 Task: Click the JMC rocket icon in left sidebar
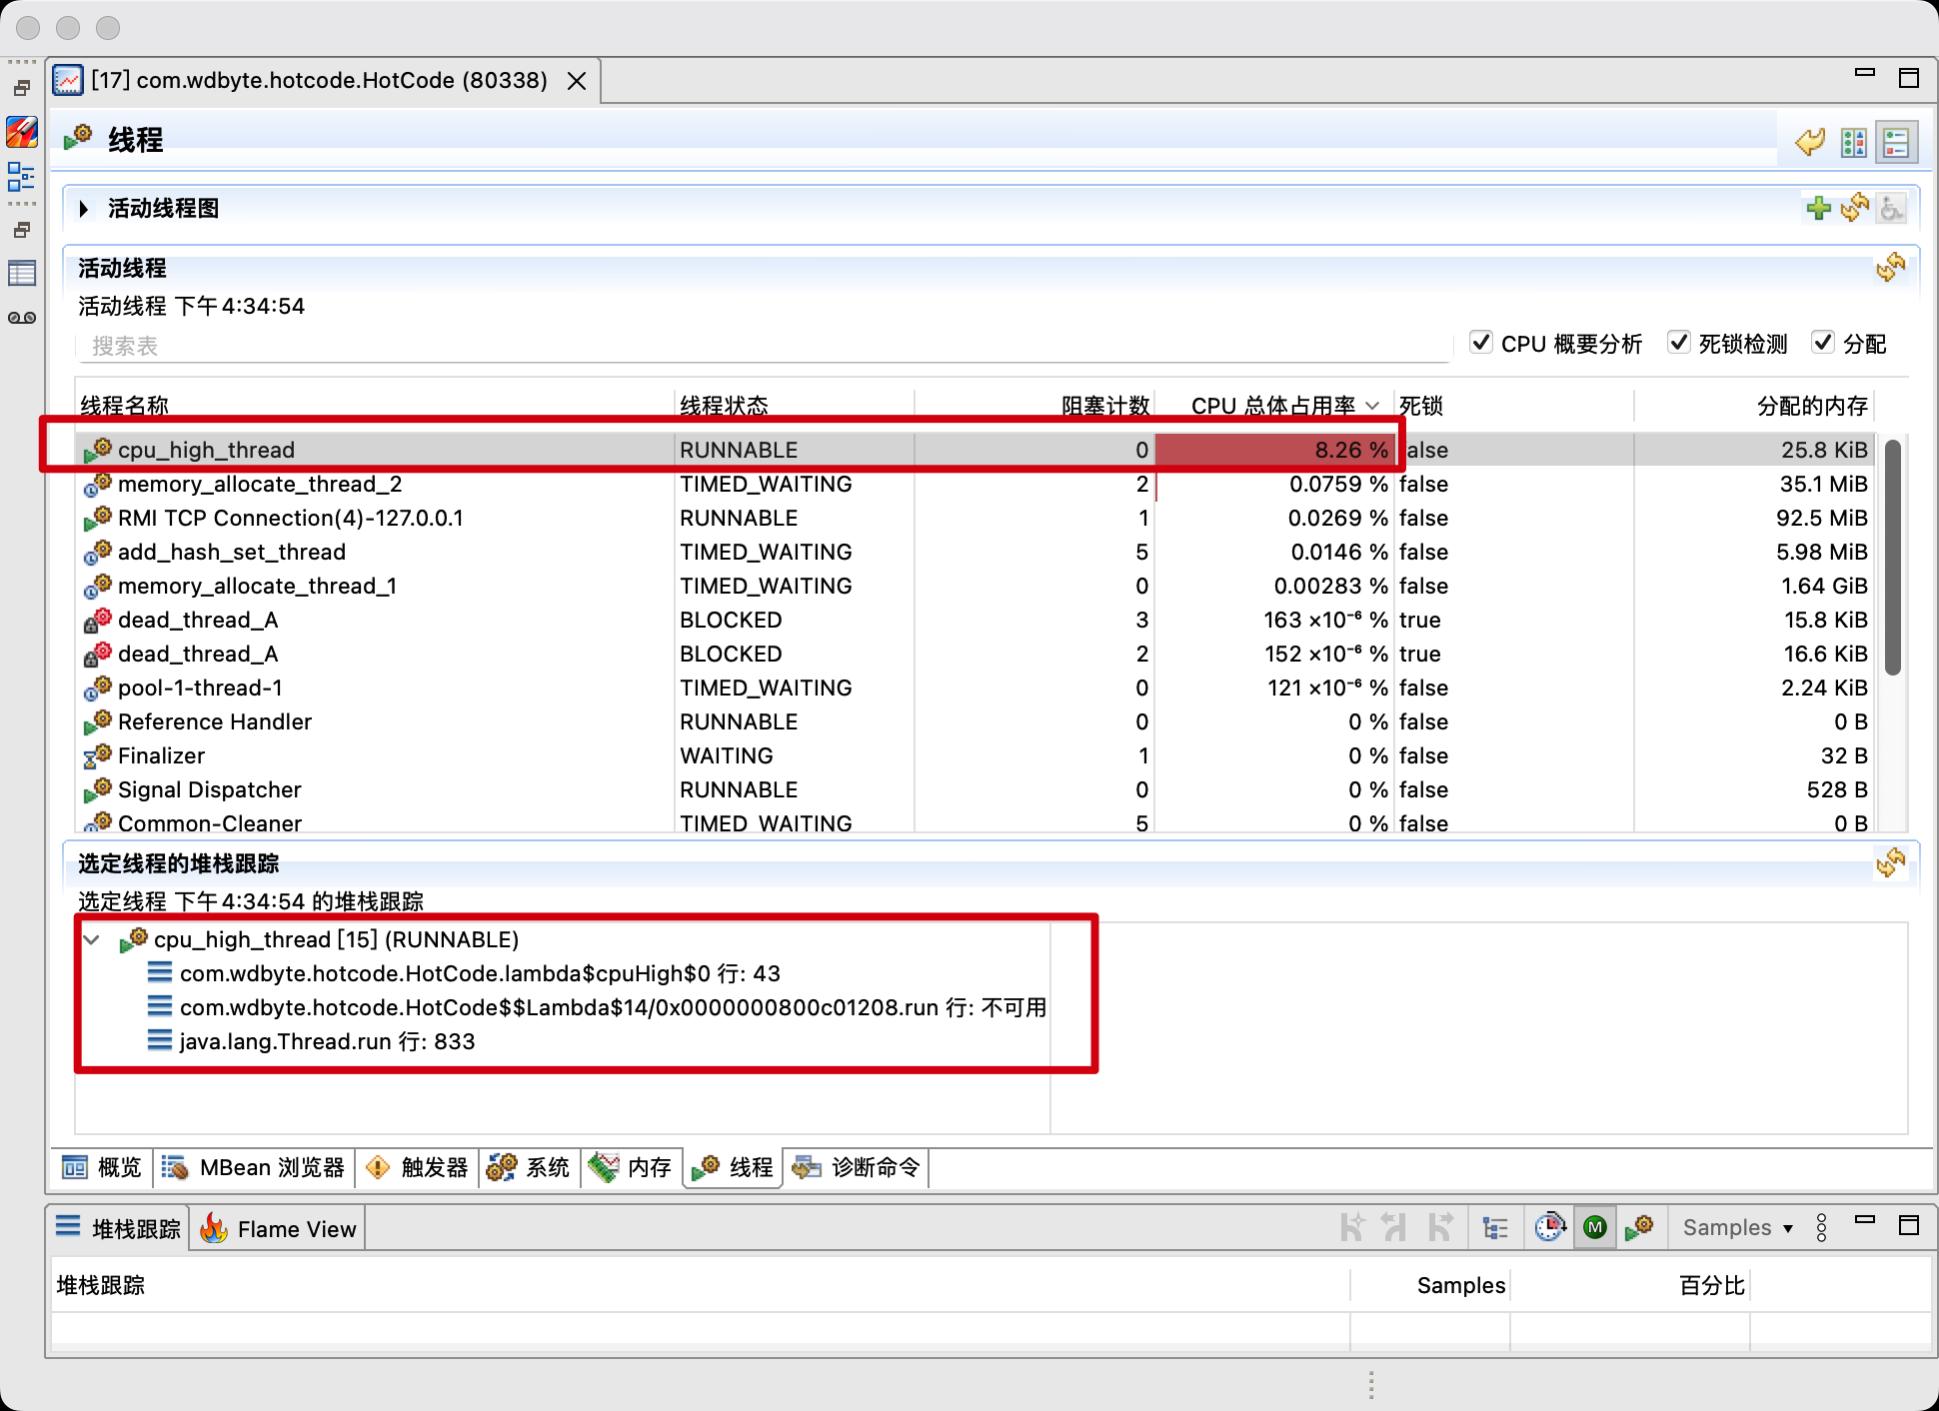21,132
